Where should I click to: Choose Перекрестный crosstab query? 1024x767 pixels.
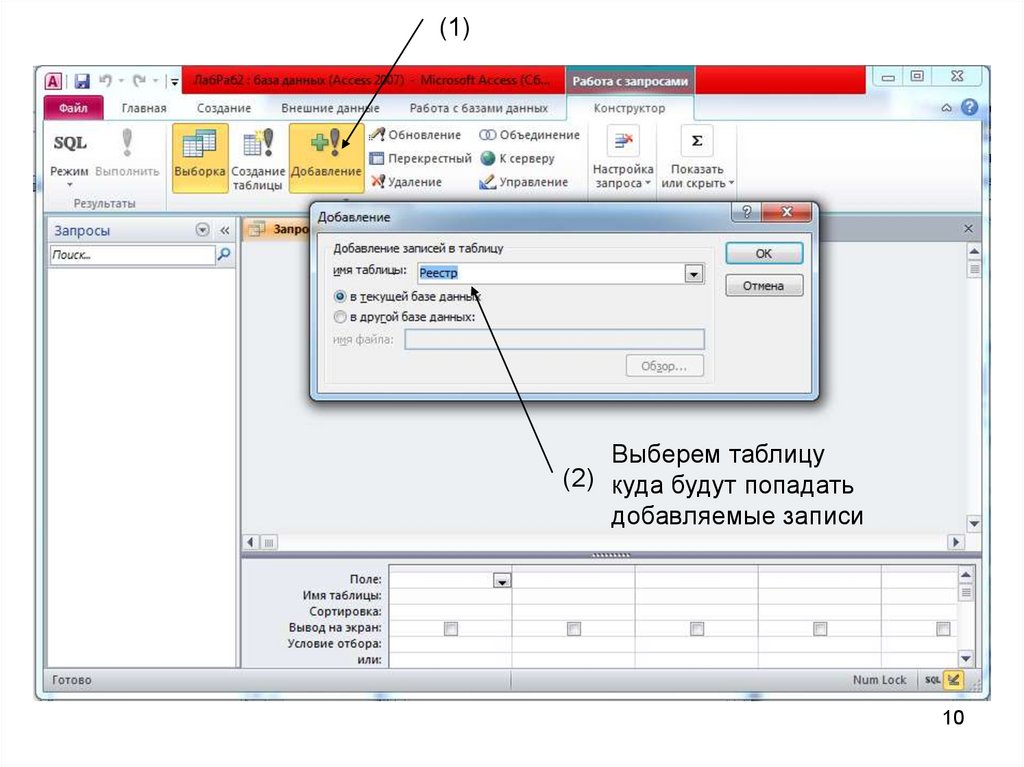click(x=421, y=159)
